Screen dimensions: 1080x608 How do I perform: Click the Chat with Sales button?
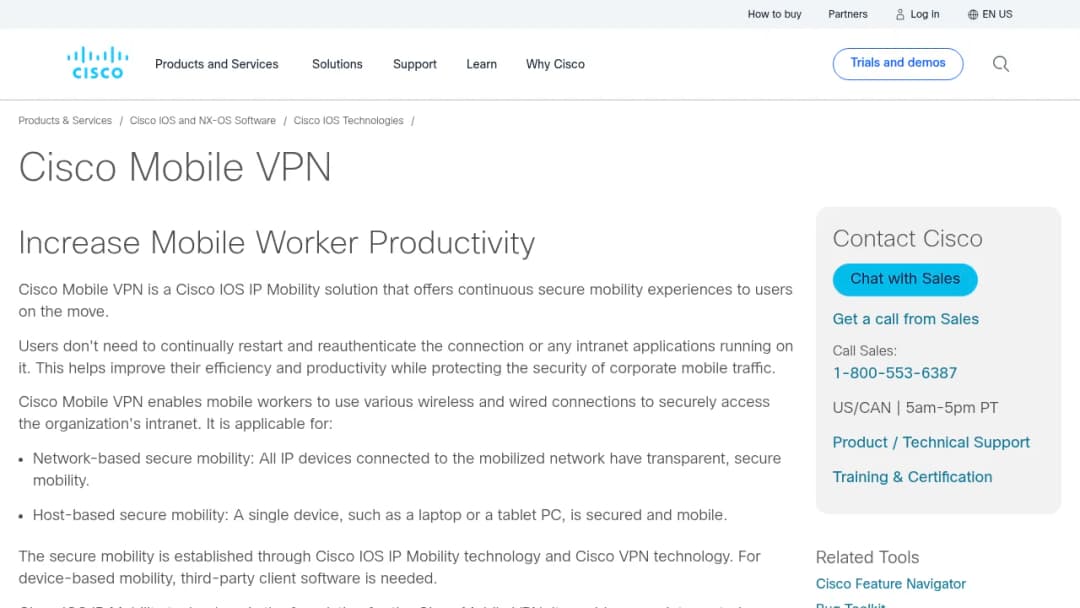pyautogui.click(x=904, y=279)
